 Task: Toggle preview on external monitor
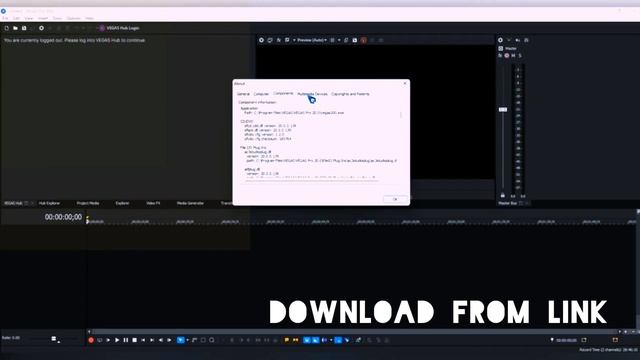coord(270,40)
